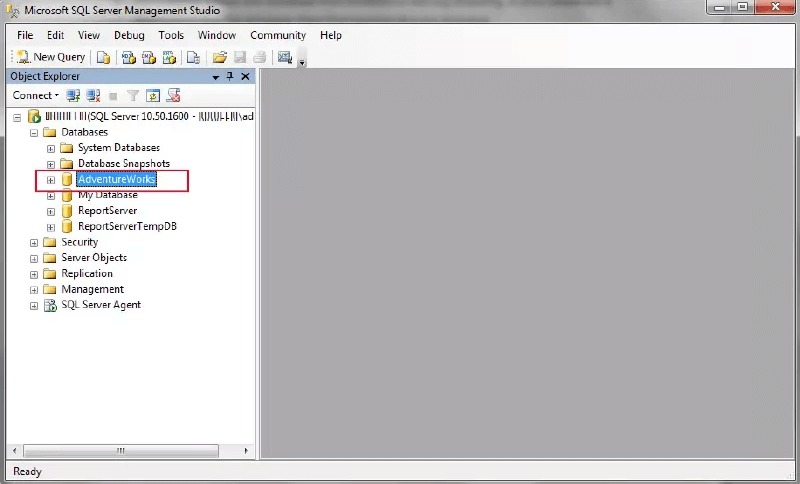Click the Print icon in toolbar
This screenshot has height=484, width=800.
click(x=260, y=58)
